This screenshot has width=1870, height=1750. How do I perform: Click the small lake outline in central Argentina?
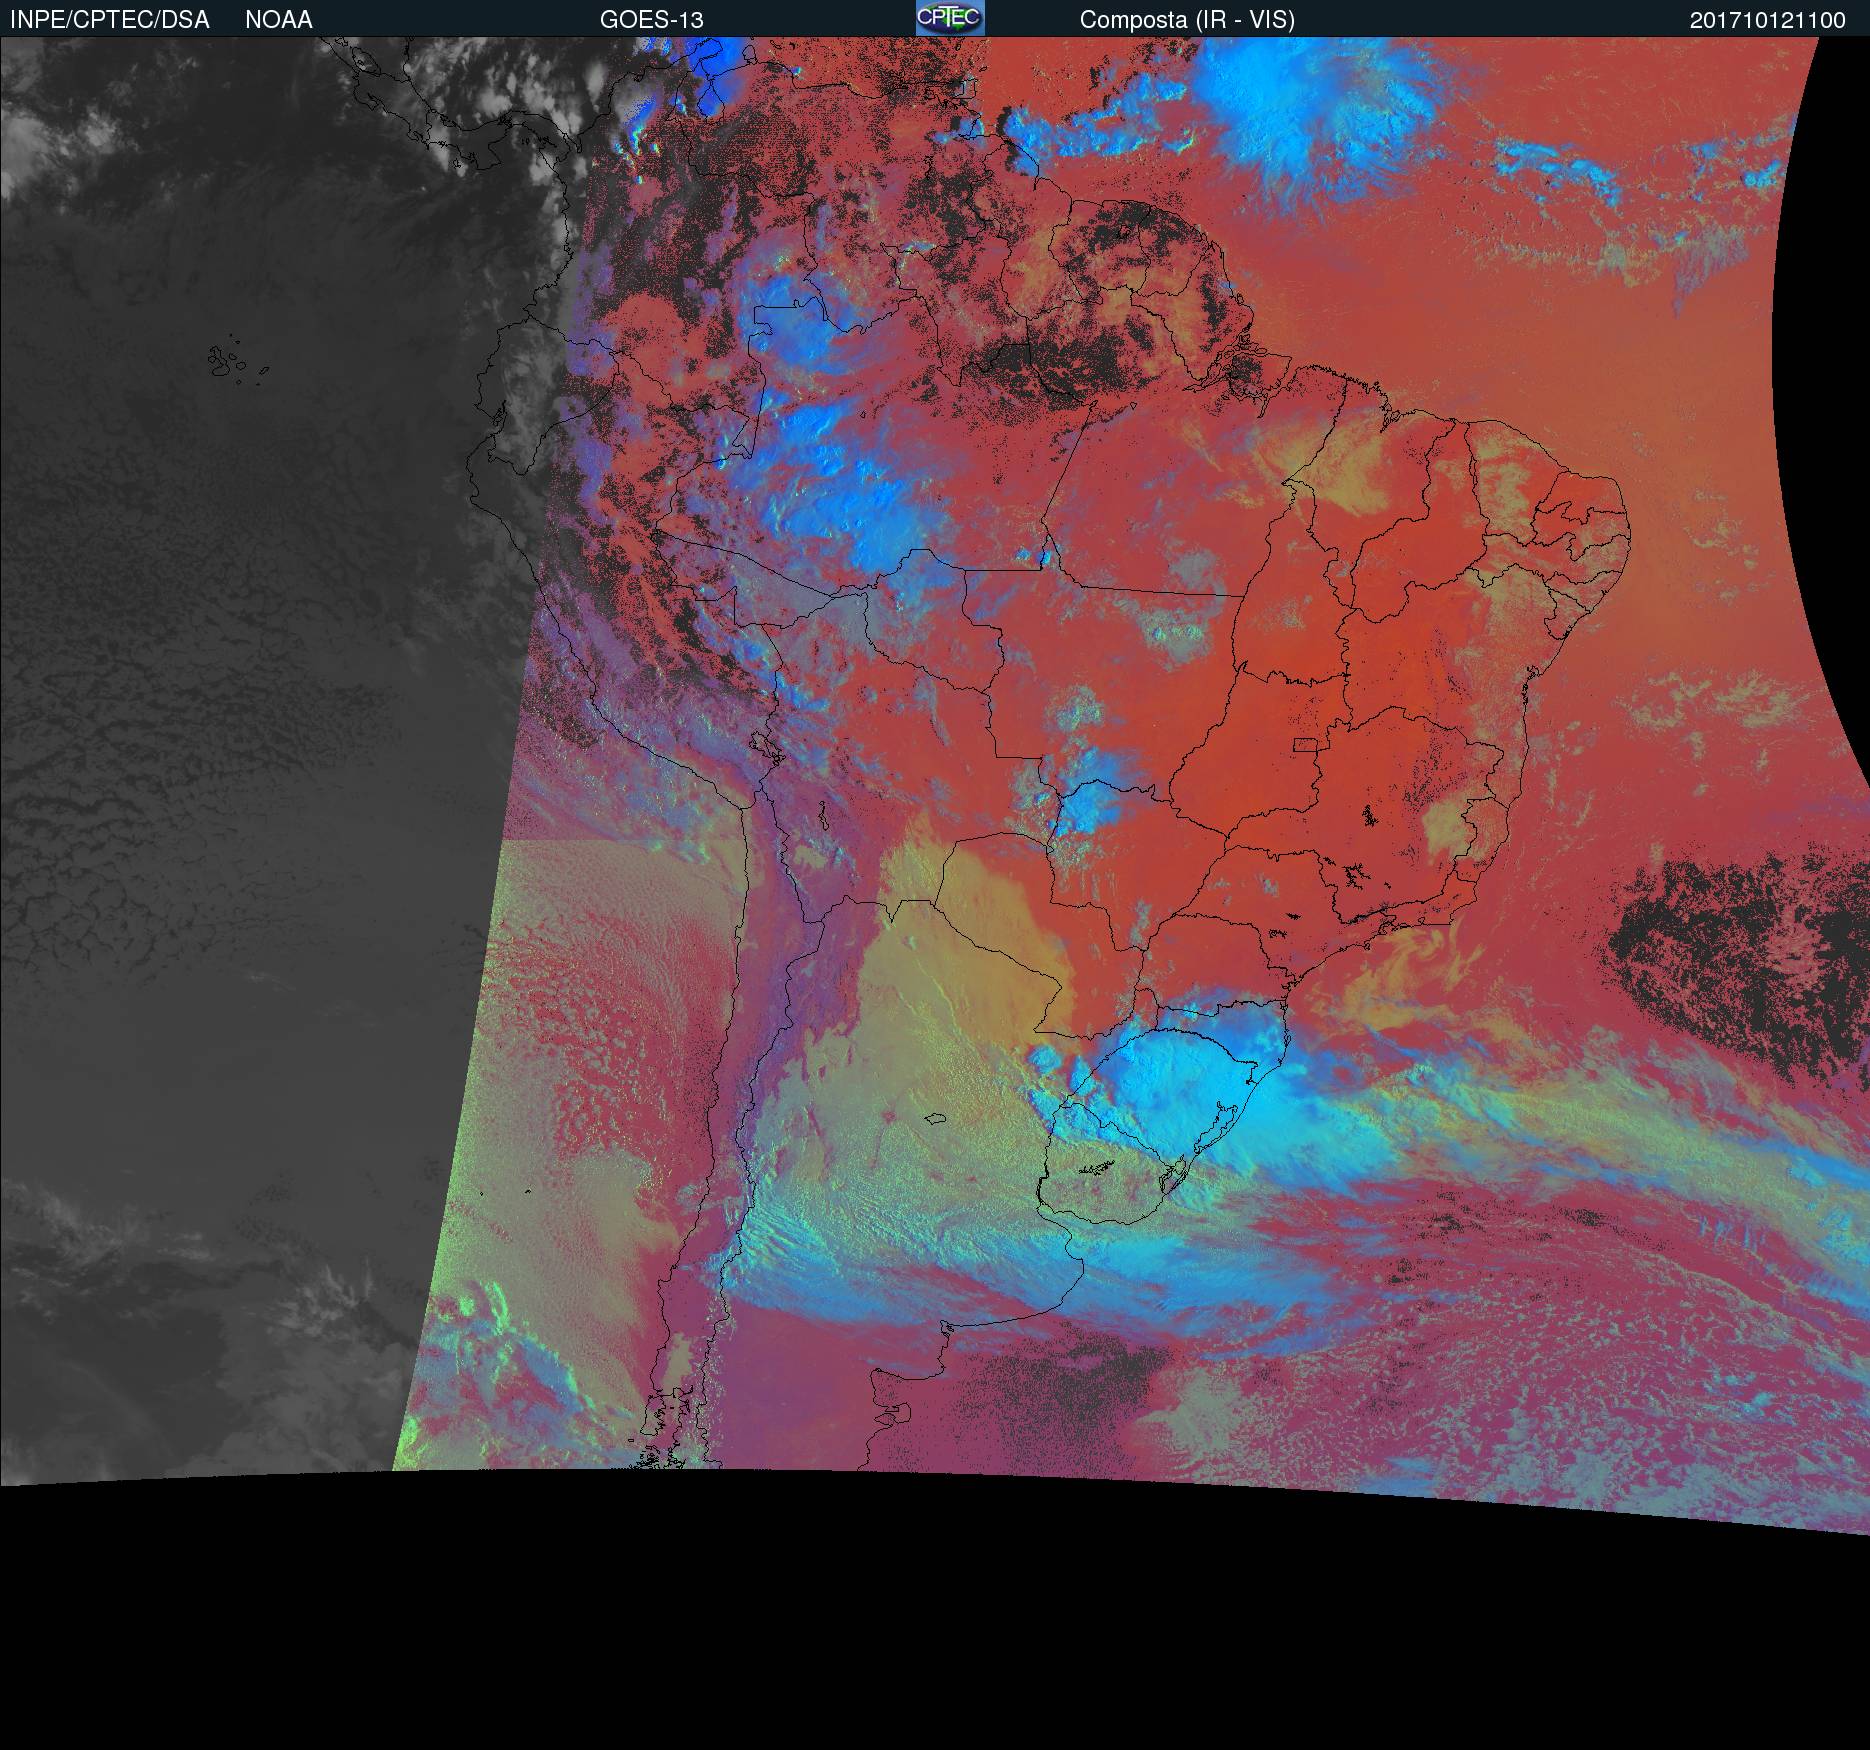coord(936,1119)
